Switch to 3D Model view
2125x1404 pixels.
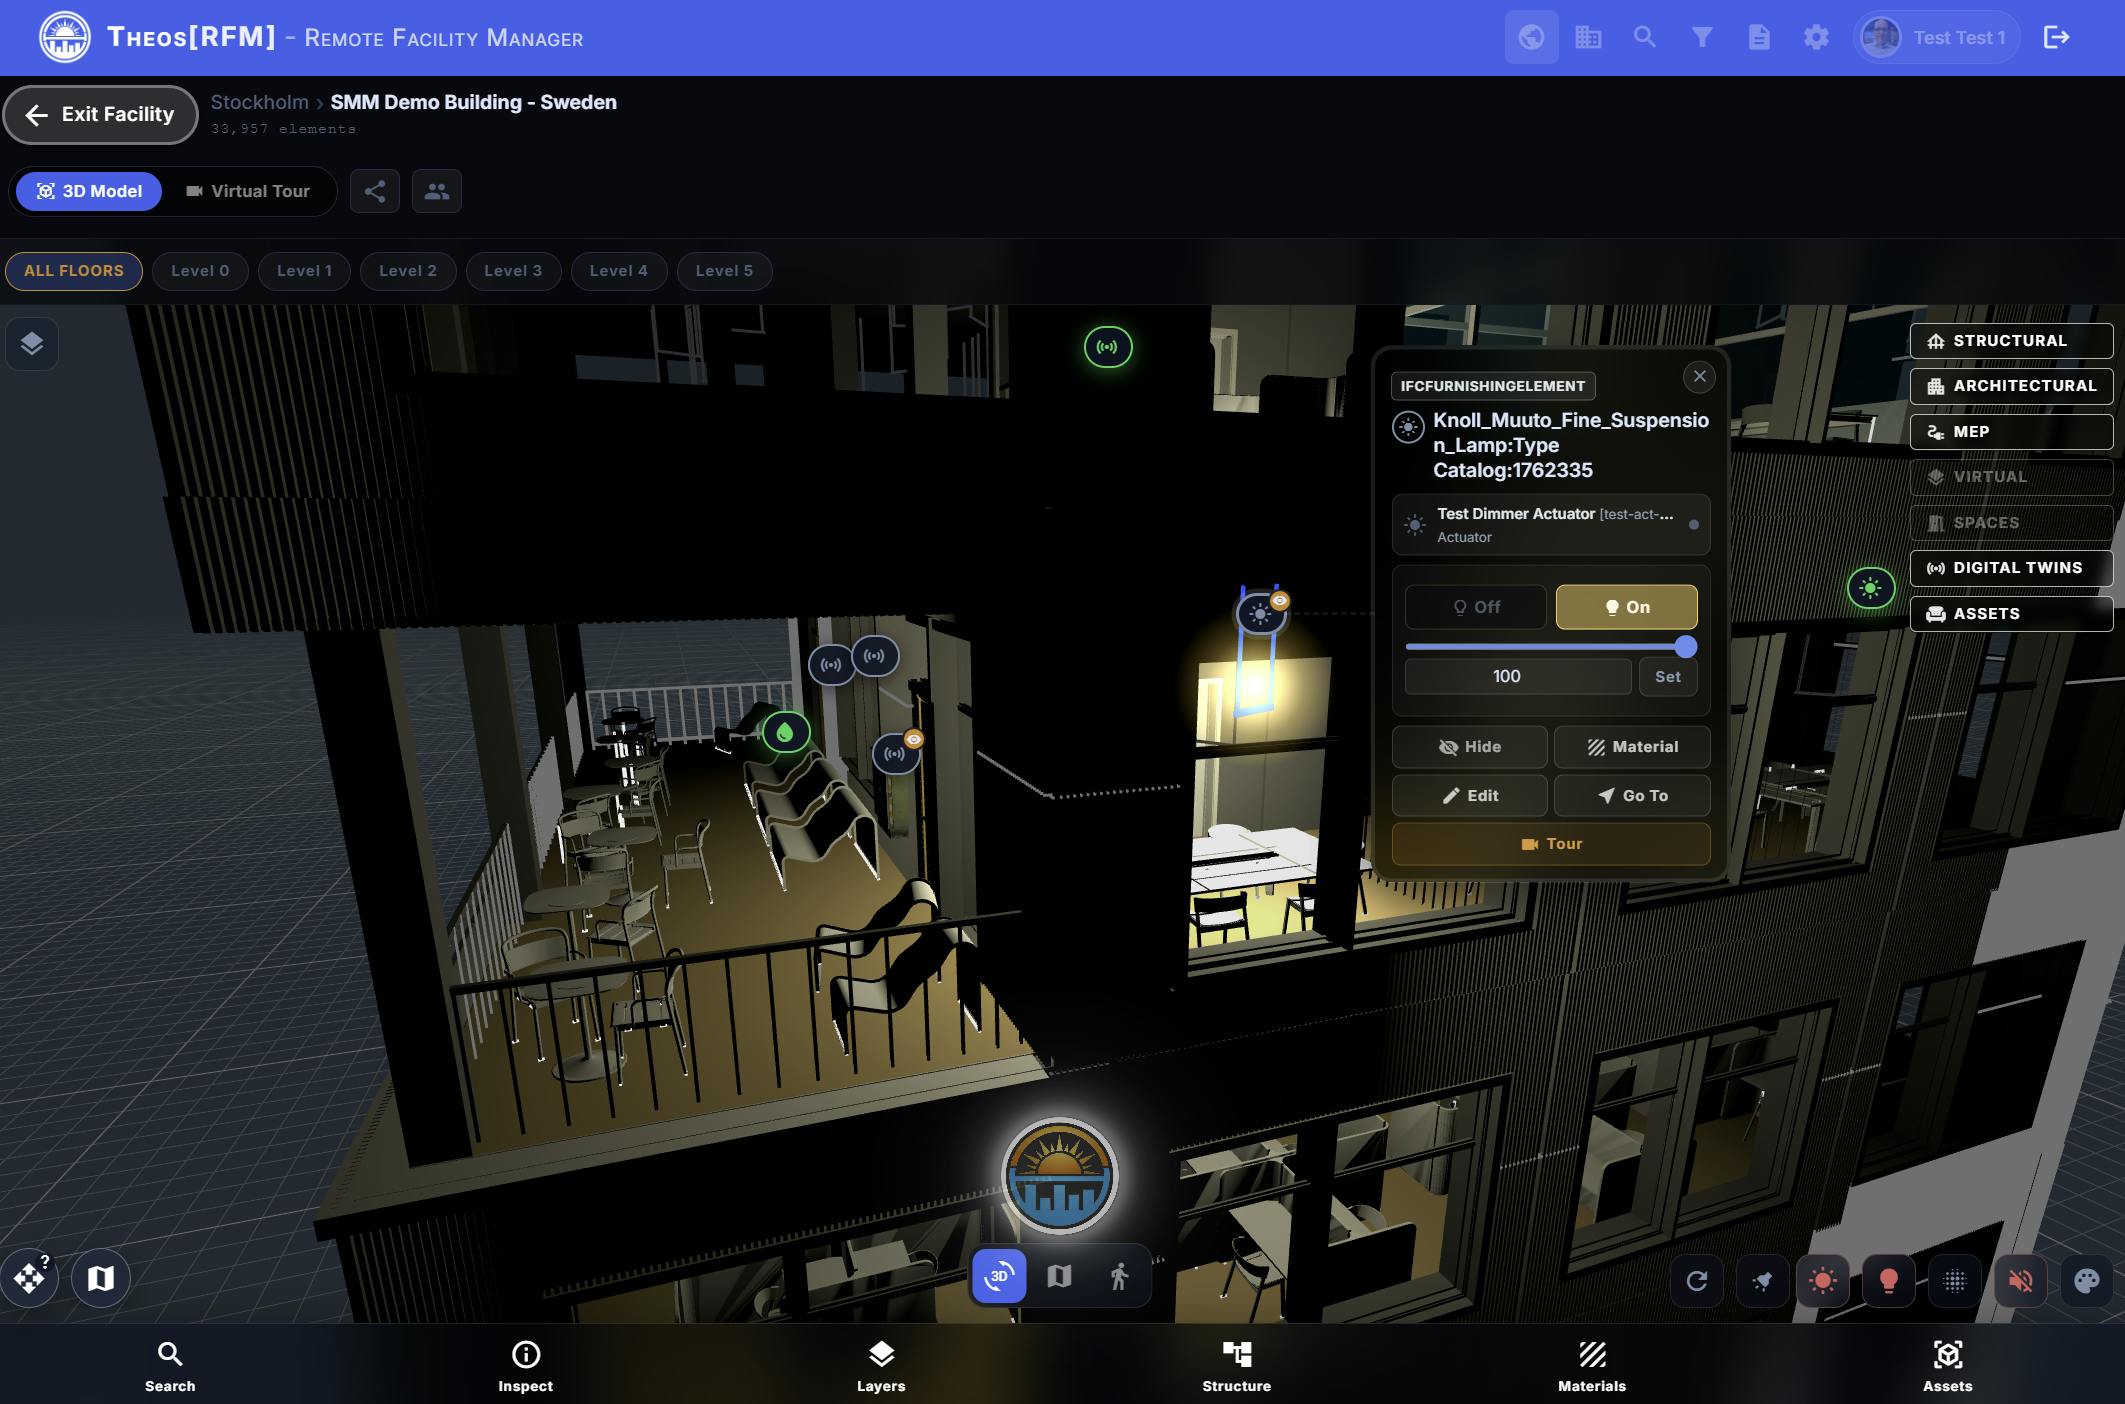(x=89, y=191)
